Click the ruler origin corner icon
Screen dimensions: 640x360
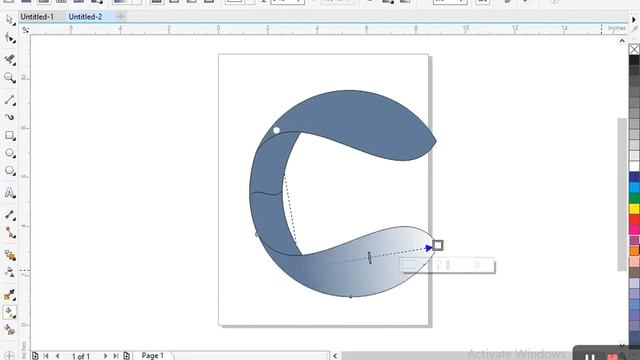25,30
